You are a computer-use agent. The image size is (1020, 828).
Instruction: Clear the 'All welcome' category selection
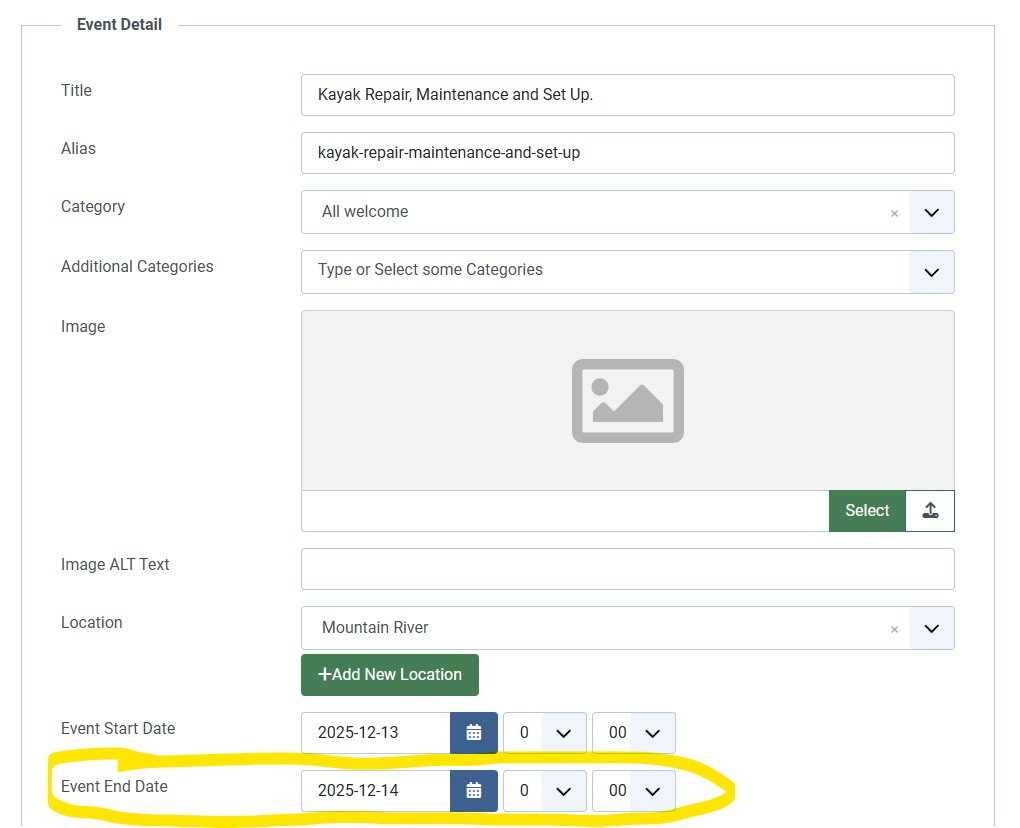point(894,213)
